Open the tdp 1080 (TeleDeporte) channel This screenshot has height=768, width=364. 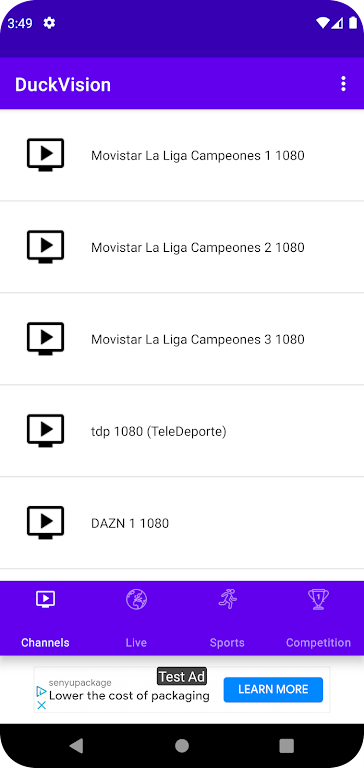pyautogui.click(x=182, y=431)
